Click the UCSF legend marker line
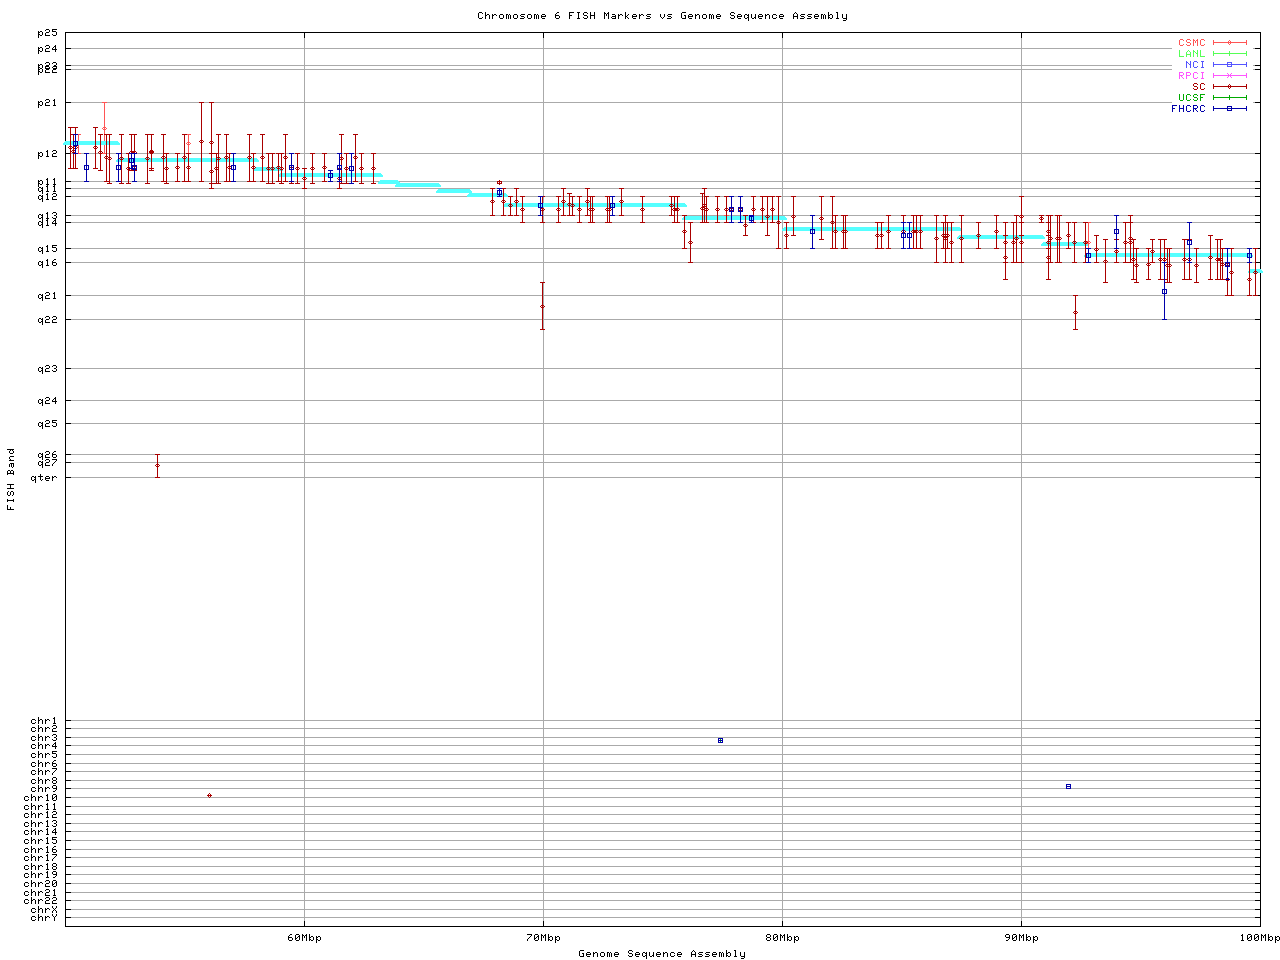Viewport: 1280px width, 960px height. [1229, 98]
